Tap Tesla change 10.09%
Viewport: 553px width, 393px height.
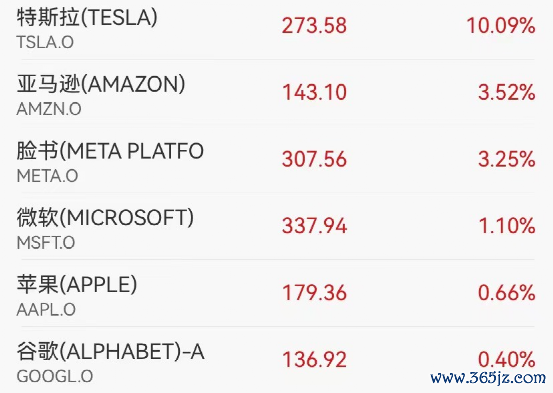tap(501, 26)
